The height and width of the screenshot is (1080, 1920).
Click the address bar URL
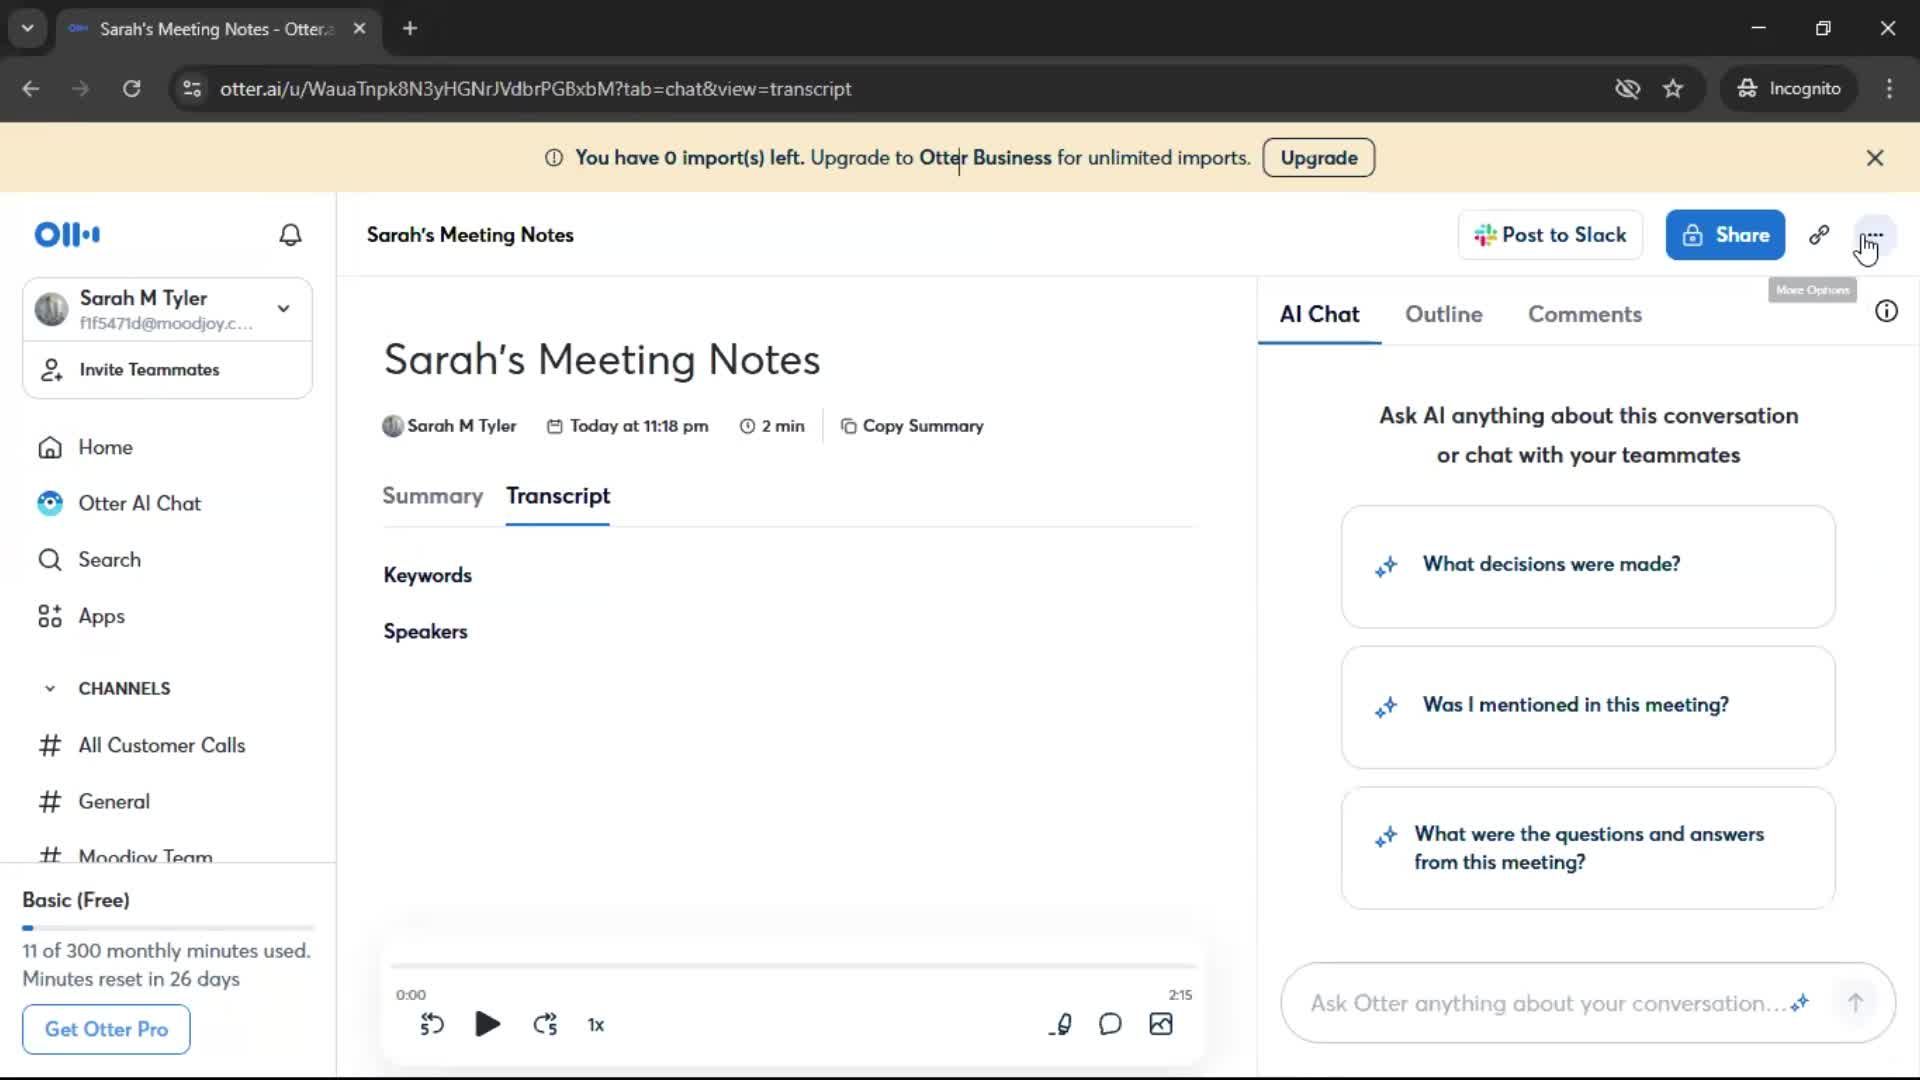coord(536,88)
